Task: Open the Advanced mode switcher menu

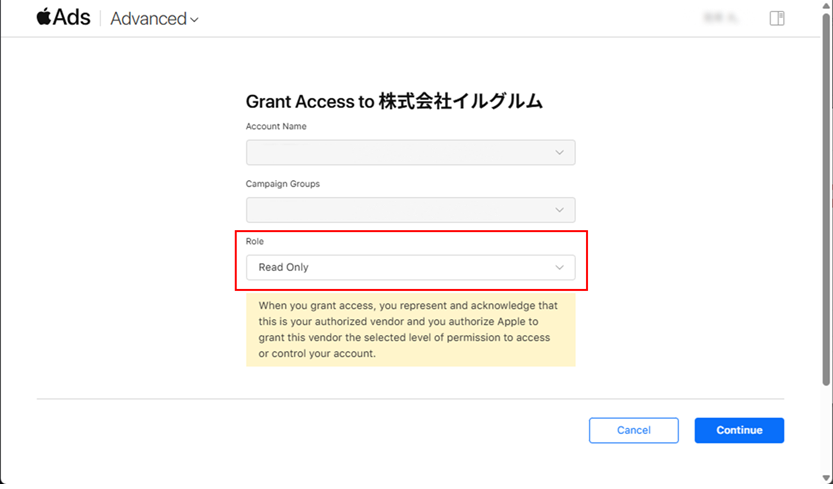Action: [x=154, y=19]
